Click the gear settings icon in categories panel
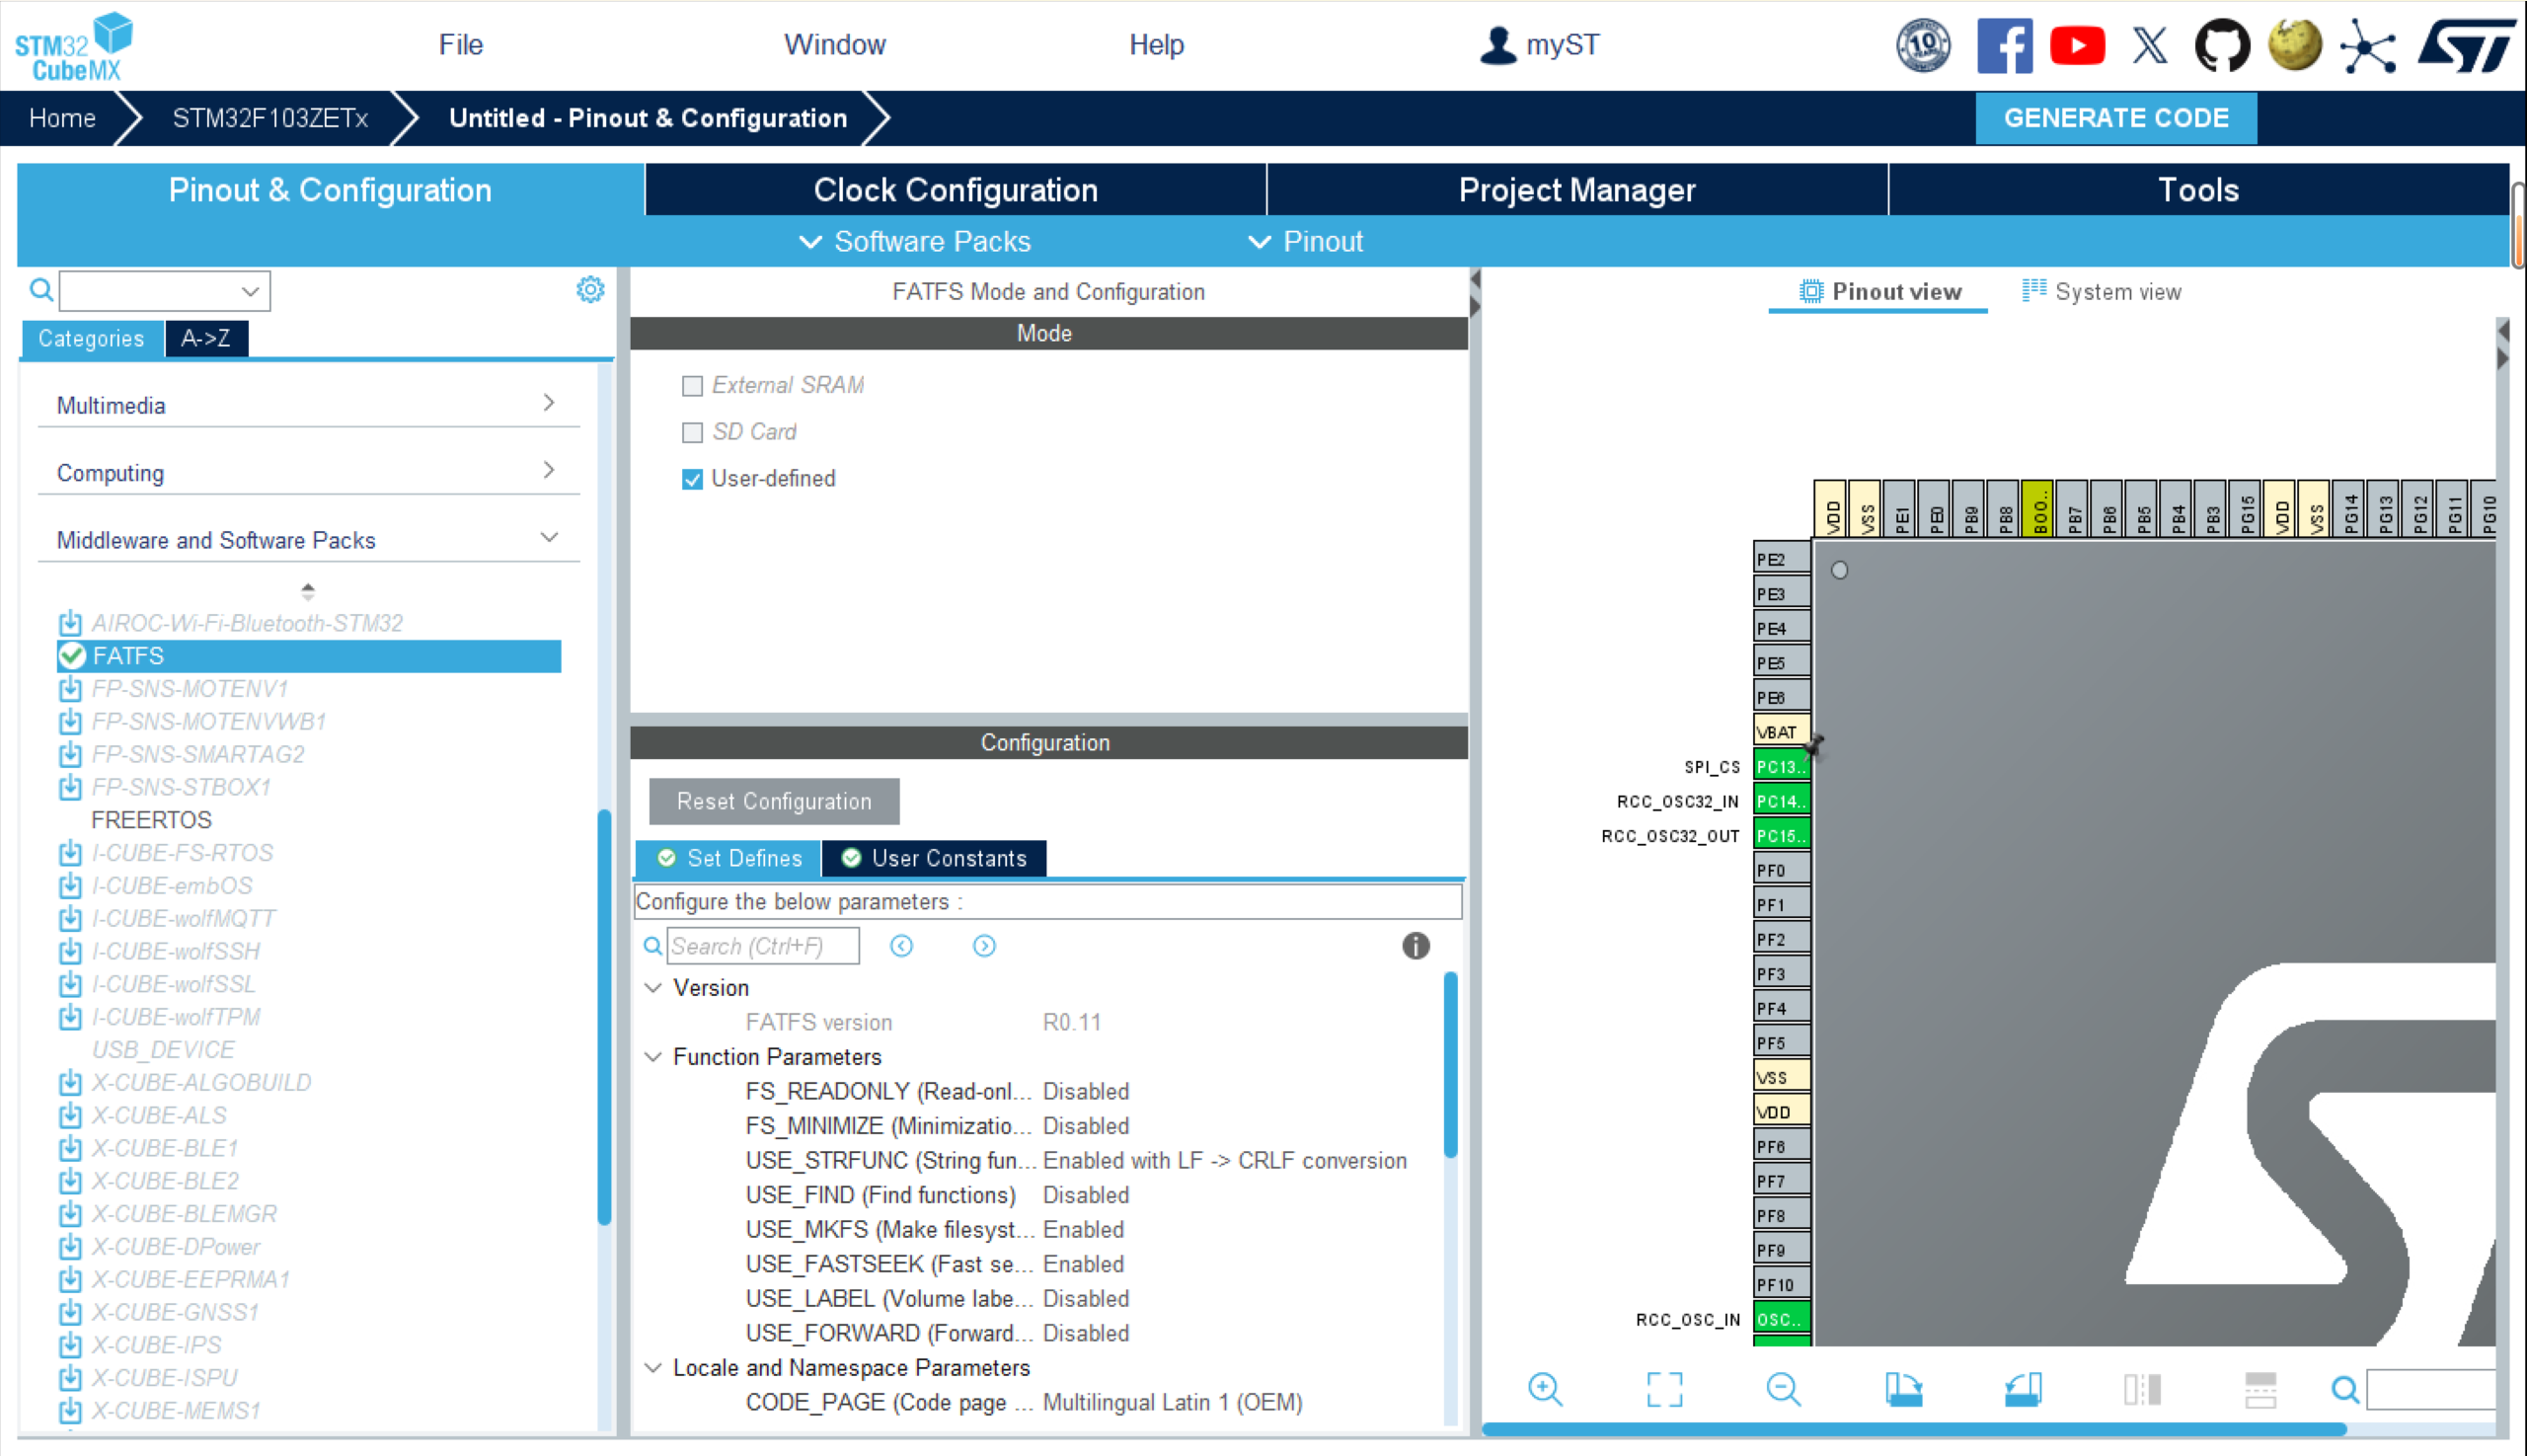This screenshot has width=2527, height=1456. pyautogui.click(x=590, y=290)
